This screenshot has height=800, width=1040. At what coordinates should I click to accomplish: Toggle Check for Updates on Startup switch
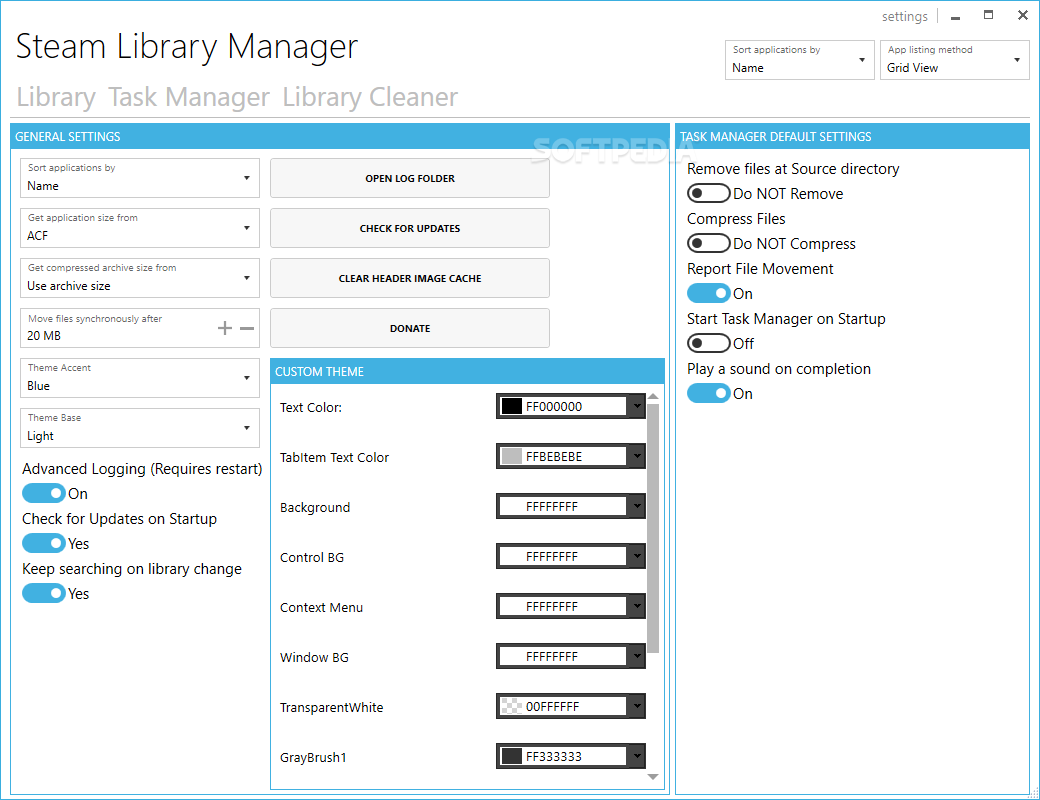44,543
